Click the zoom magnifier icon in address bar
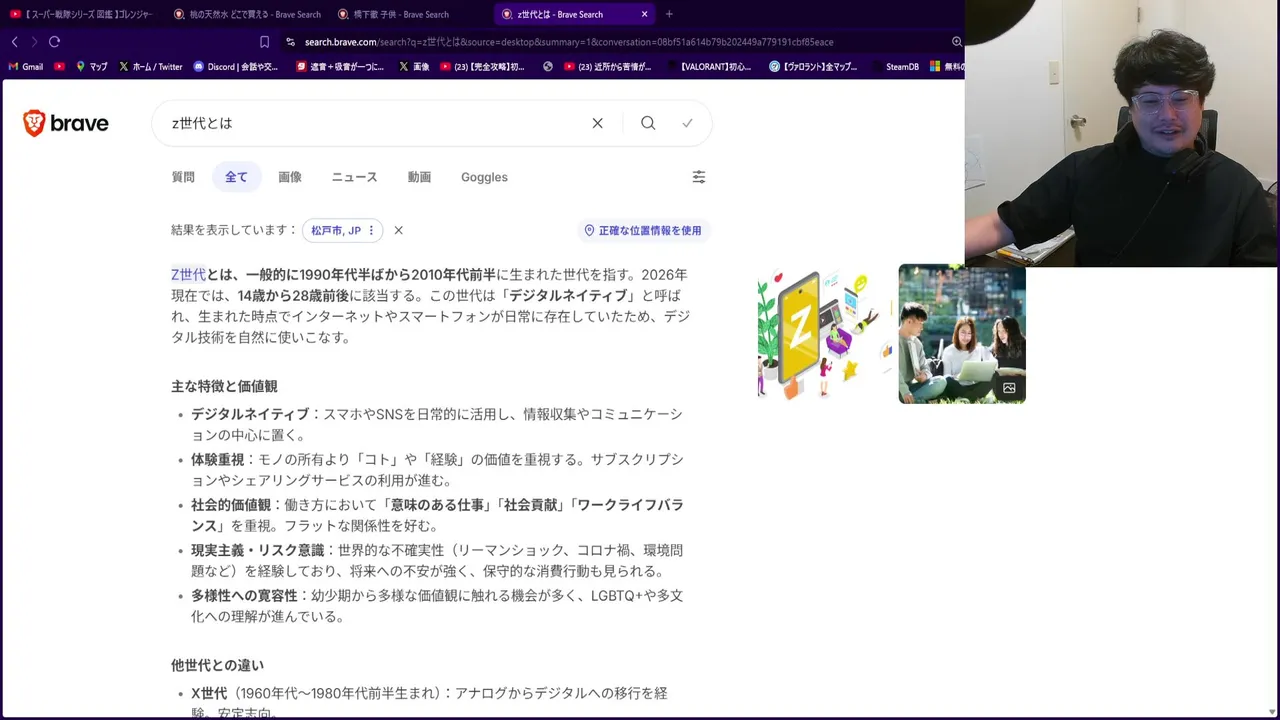The image size is (1280, 720). click(956, 42)
